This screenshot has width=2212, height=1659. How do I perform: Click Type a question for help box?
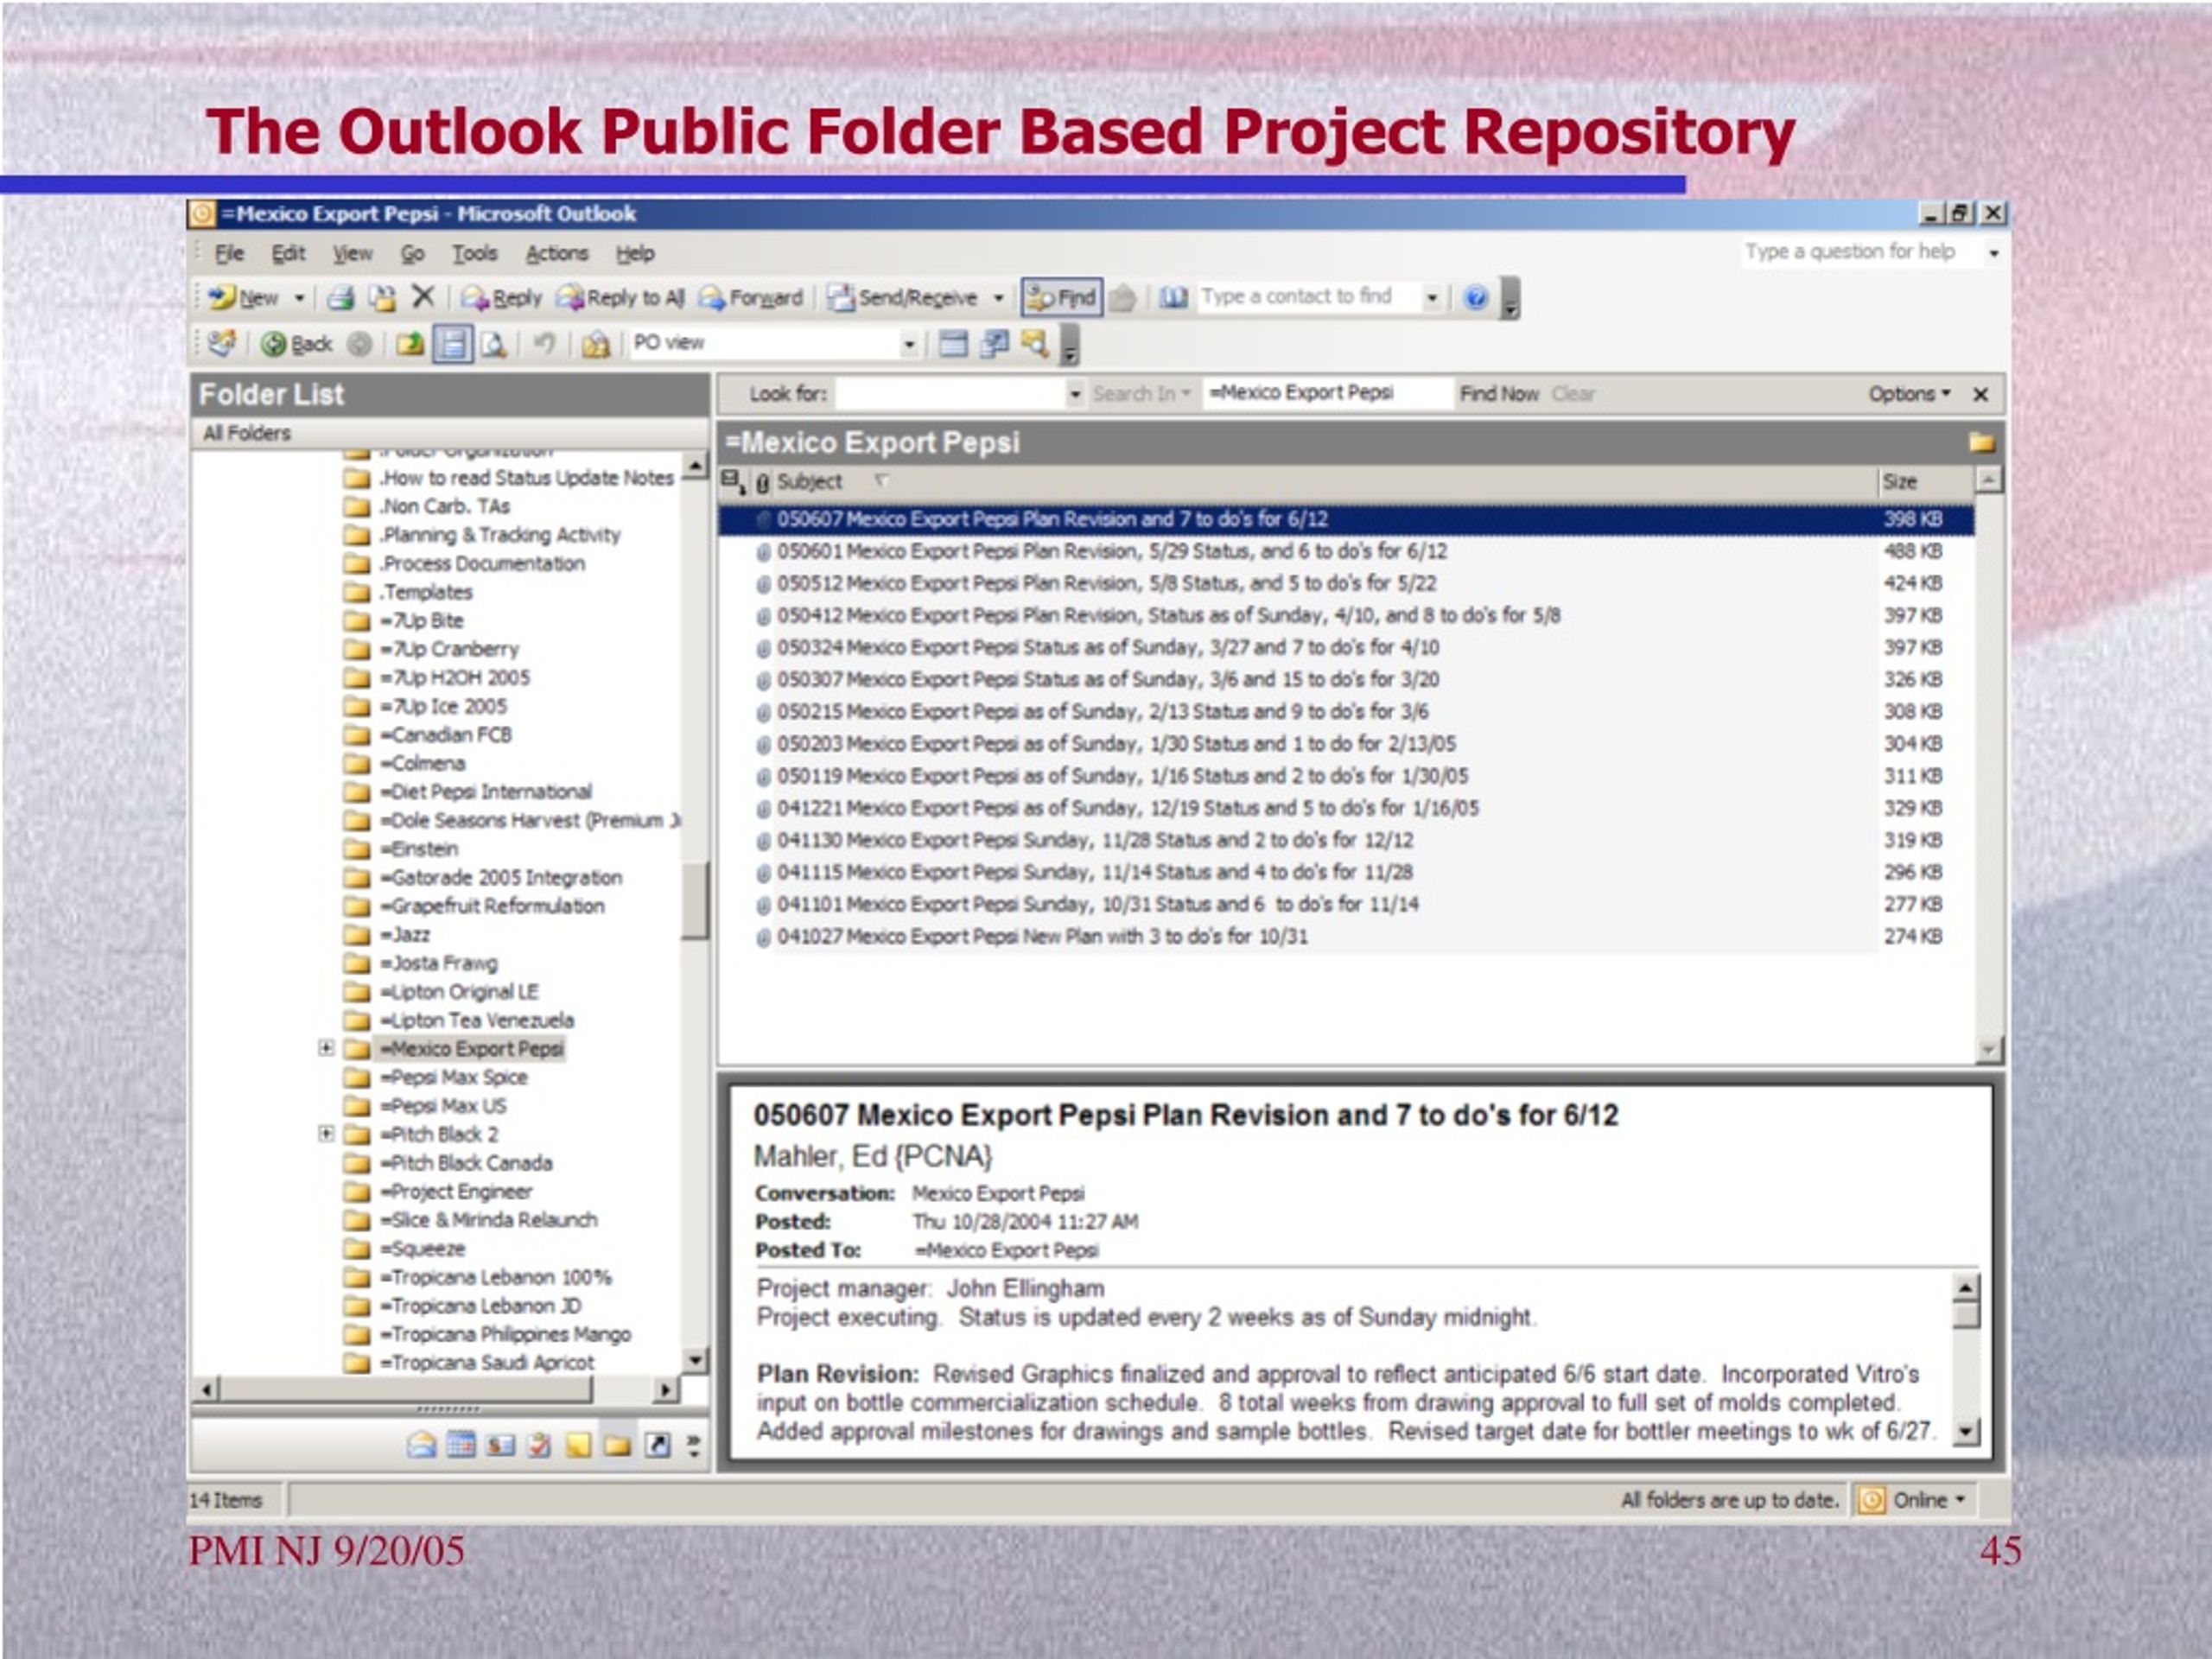click(x=1860, y=252)
